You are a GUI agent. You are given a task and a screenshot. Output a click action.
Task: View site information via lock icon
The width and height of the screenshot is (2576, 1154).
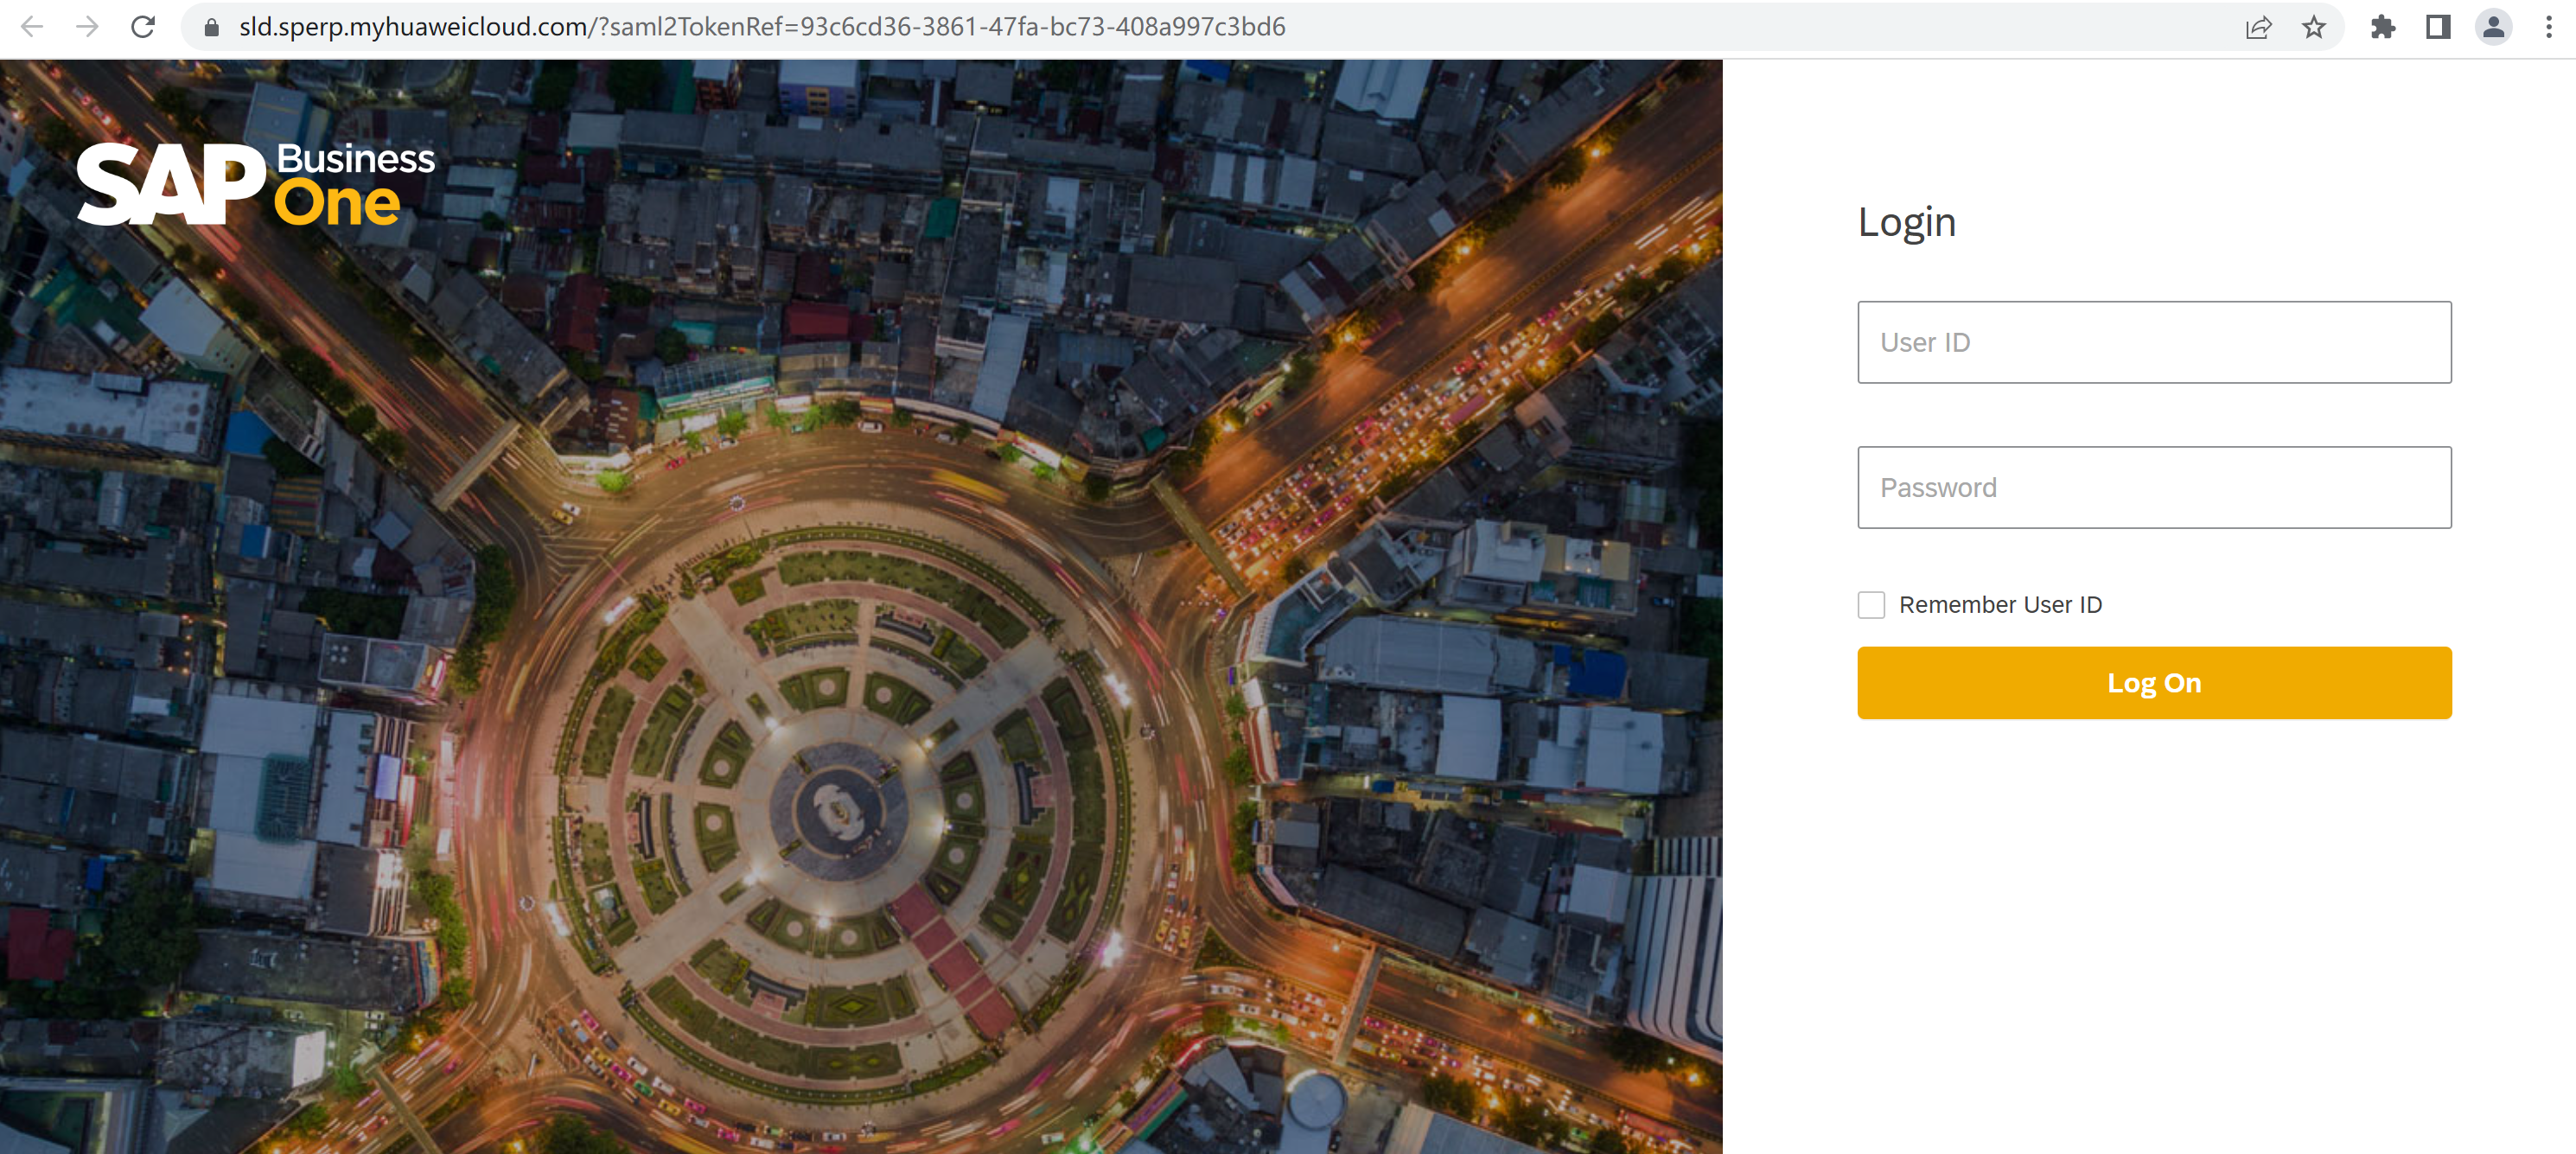[x=211, y=27]
